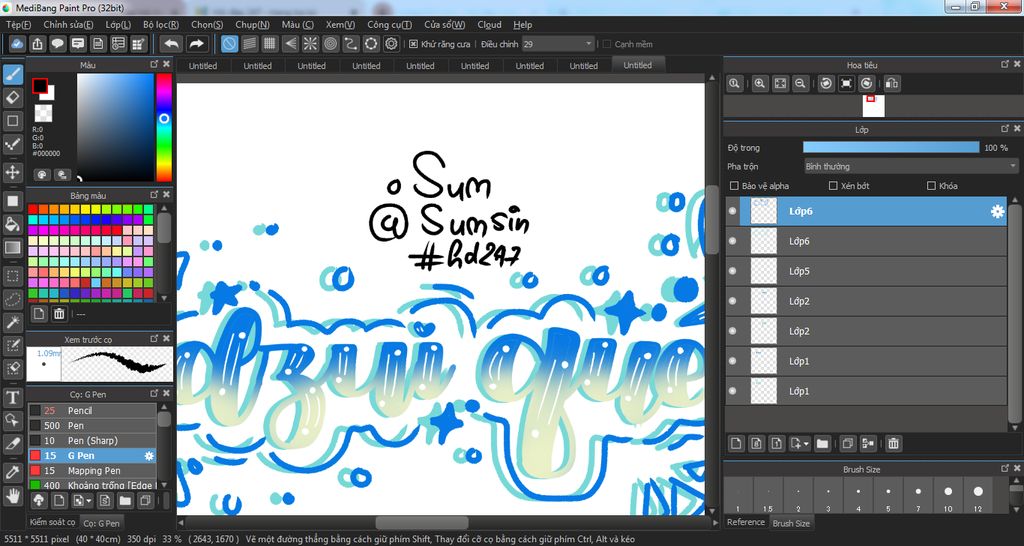
Task: Switch to the Reference tab
Action: (x=746, y=522)
